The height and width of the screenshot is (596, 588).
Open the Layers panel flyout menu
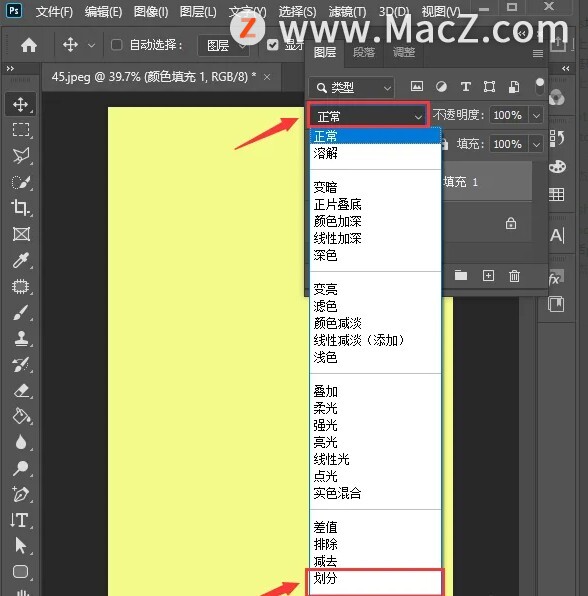[537, 53]
